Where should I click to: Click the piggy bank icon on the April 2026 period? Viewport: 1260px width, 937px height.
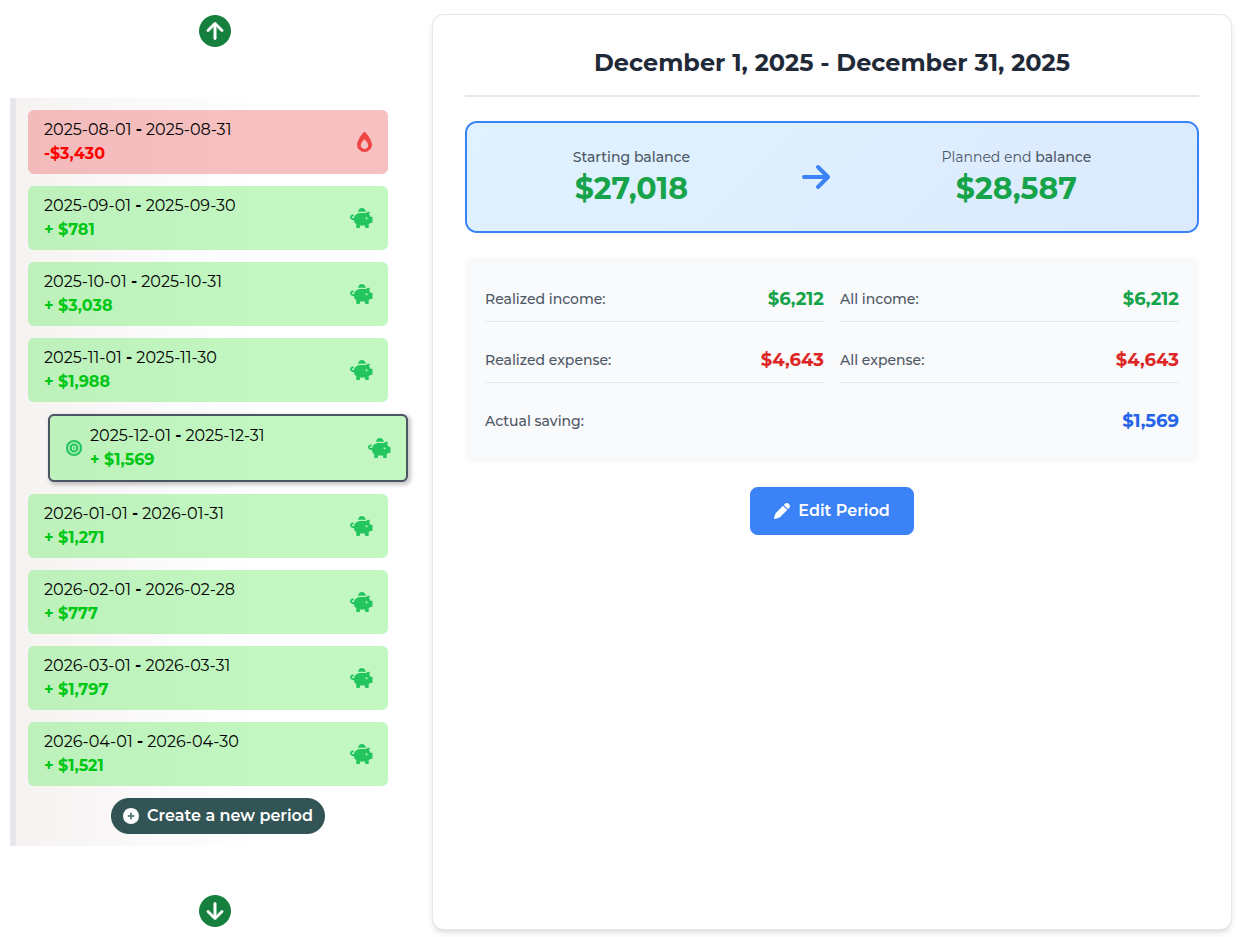tap(361, 754)
